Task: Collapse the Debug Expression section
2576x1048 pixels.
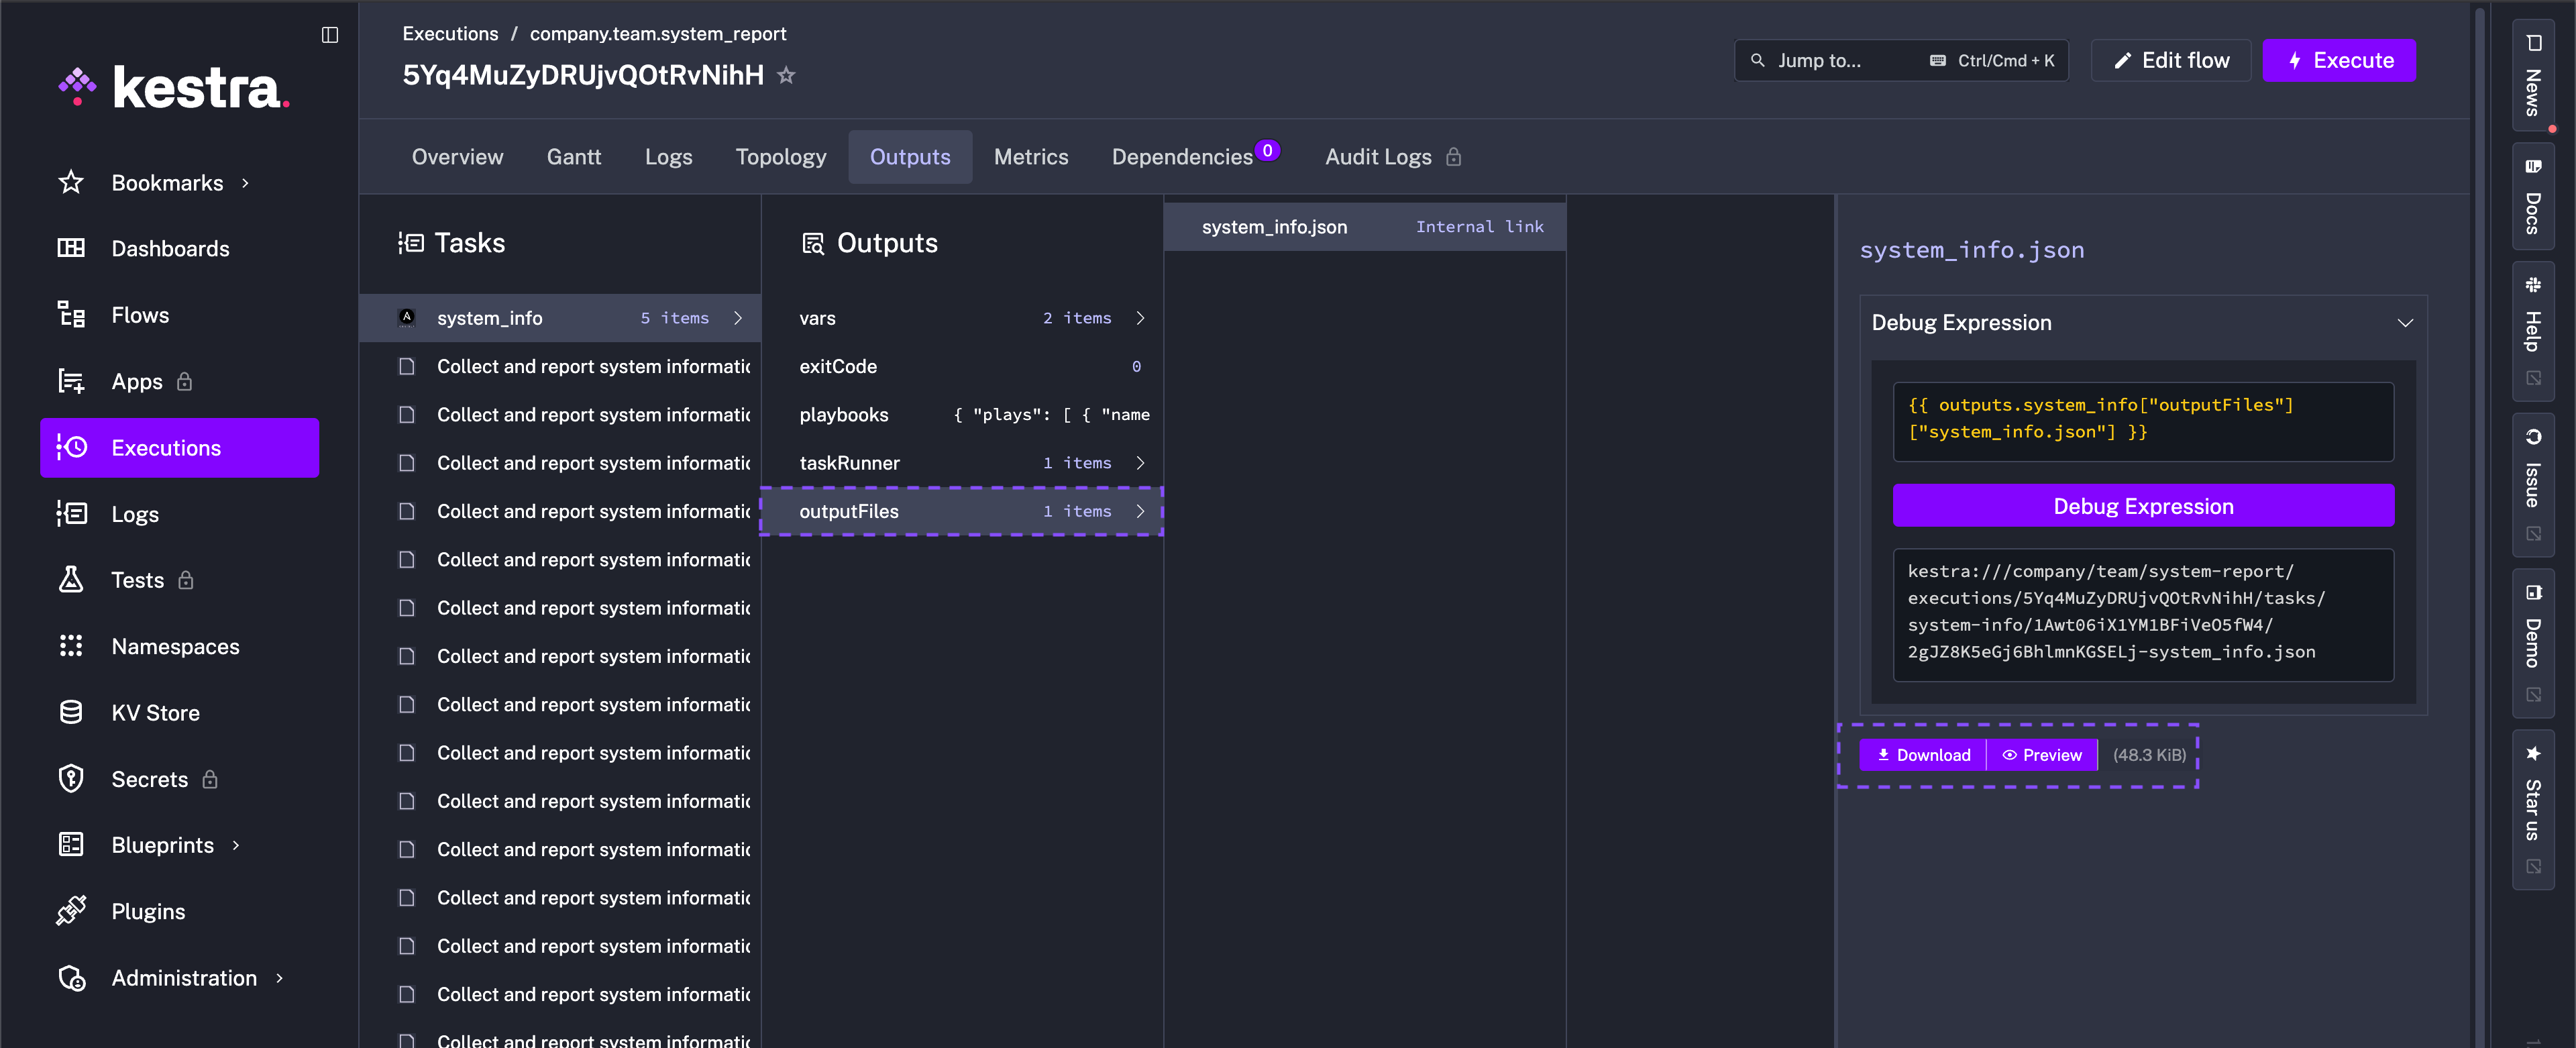Action: (2405, 323)
